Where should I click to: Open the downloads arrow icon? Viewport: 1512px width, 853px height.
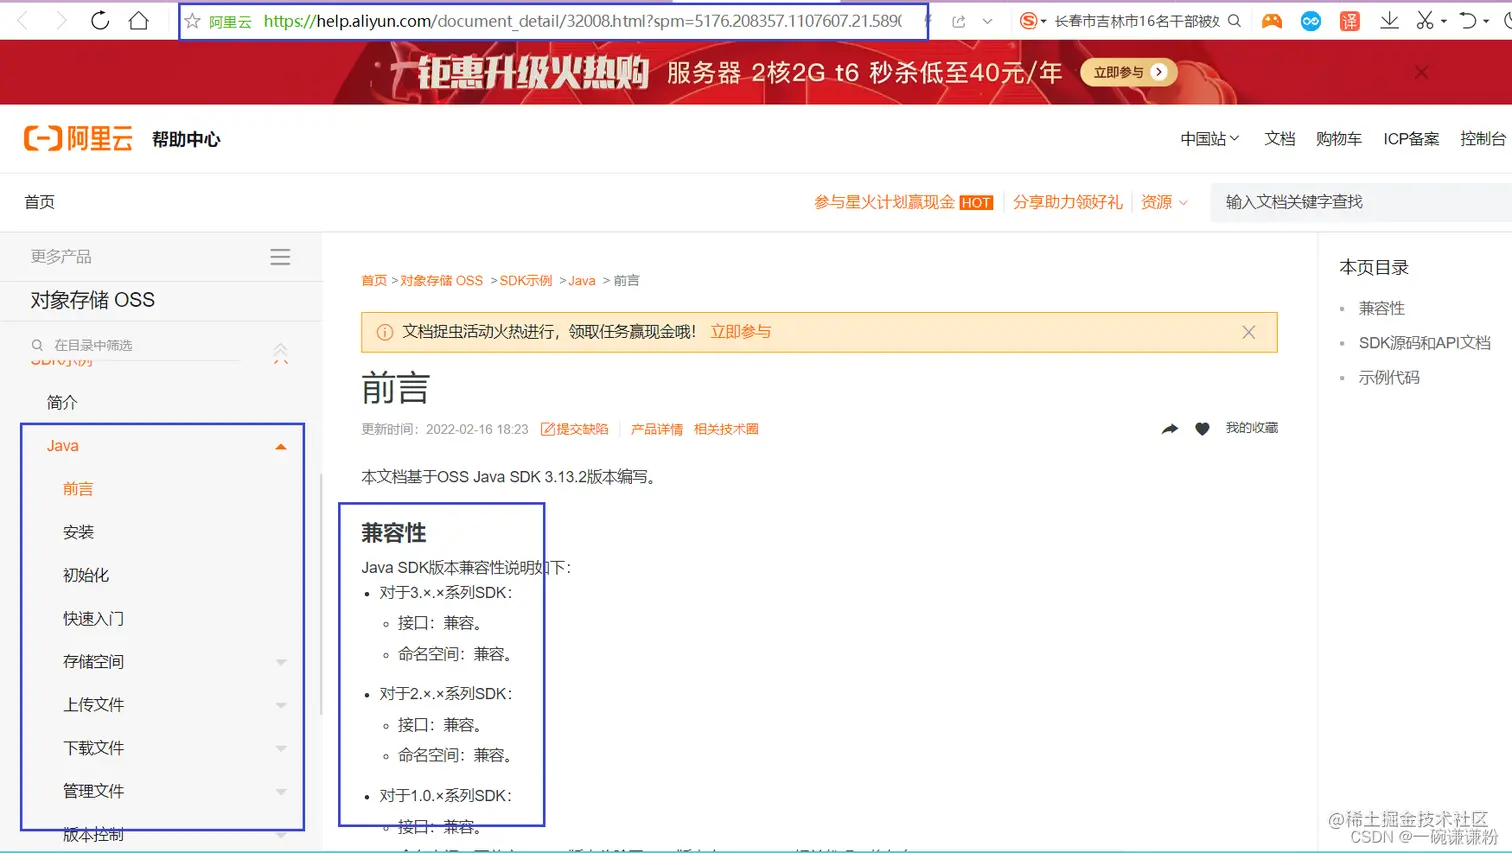coord(1389,21)
